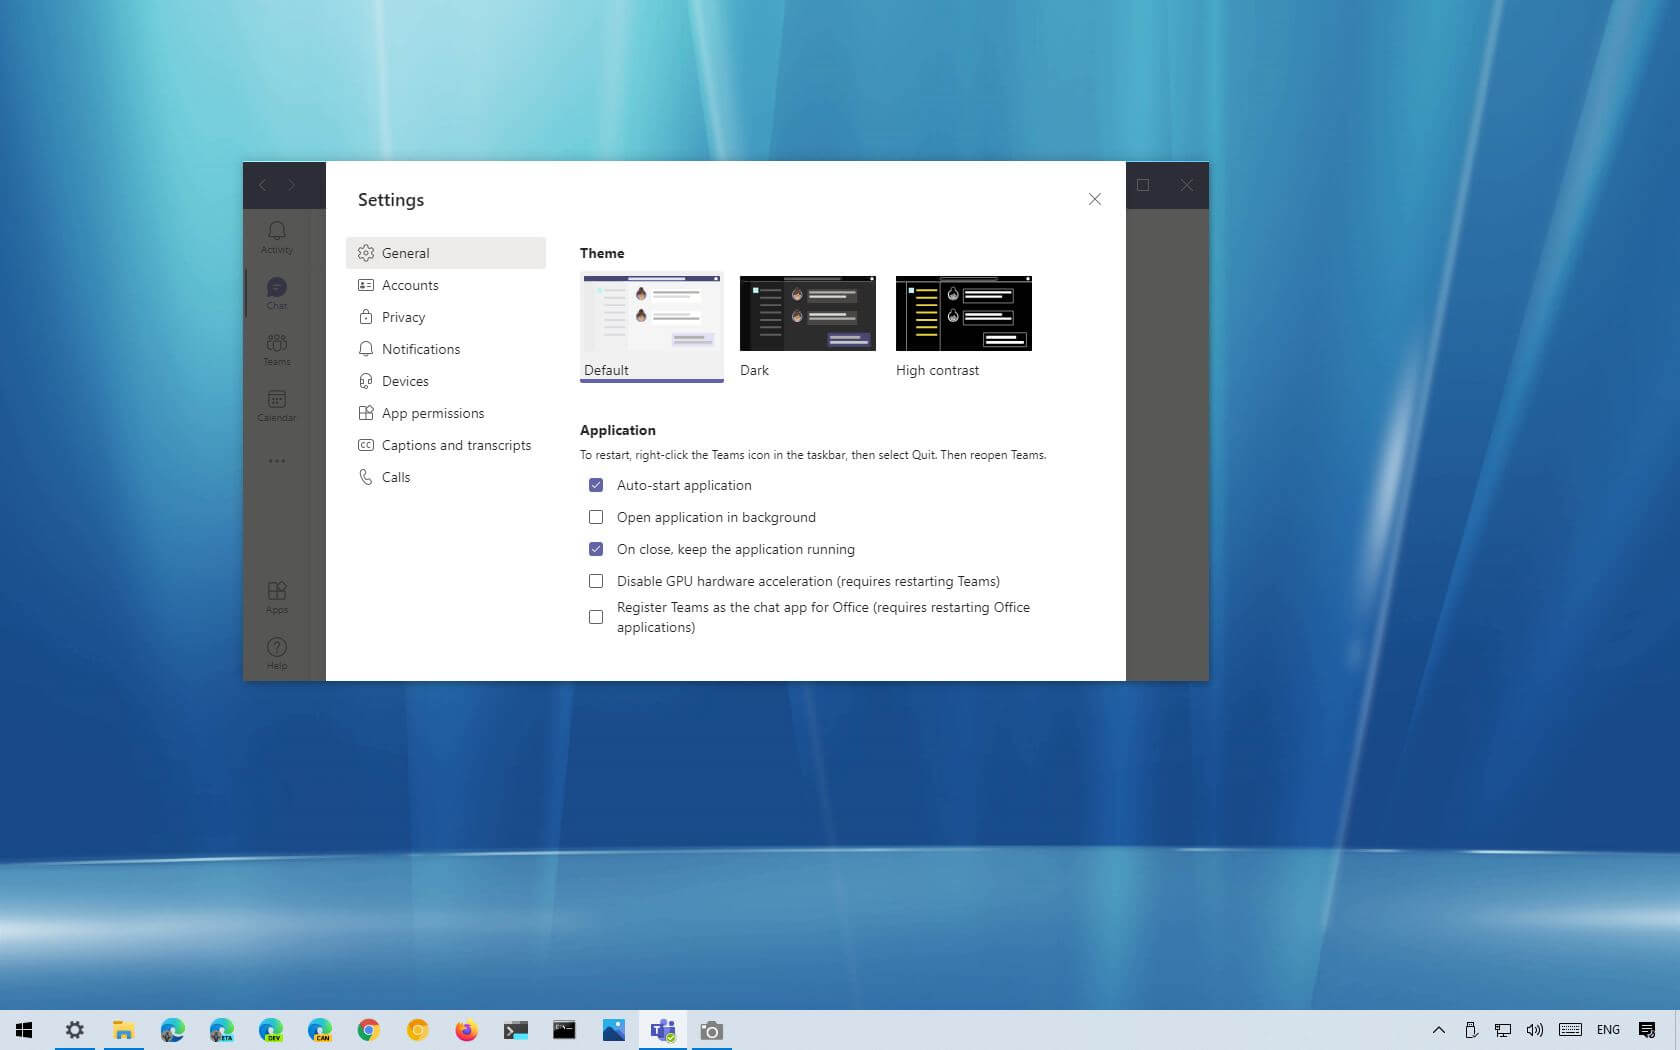Open the Chat icon in sidebar
This screenshot has height=1050, width=1680.
[x=277, y=292]
